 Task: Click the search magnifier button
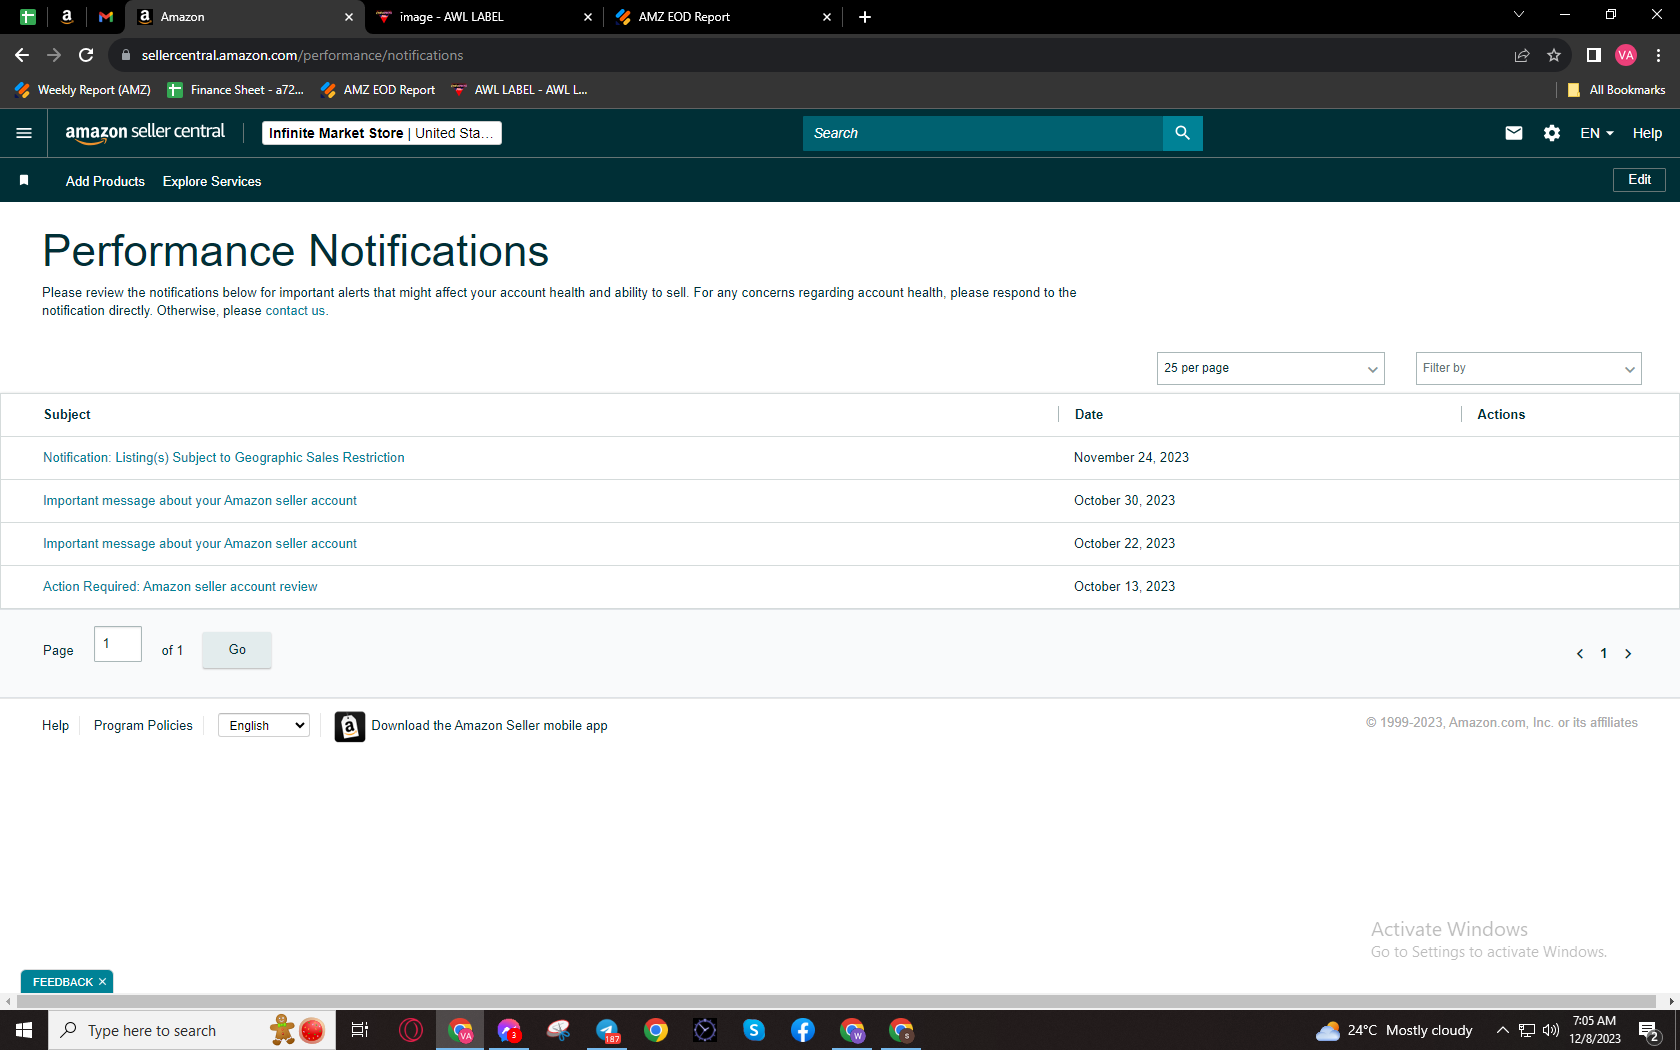pos(1182,133)
